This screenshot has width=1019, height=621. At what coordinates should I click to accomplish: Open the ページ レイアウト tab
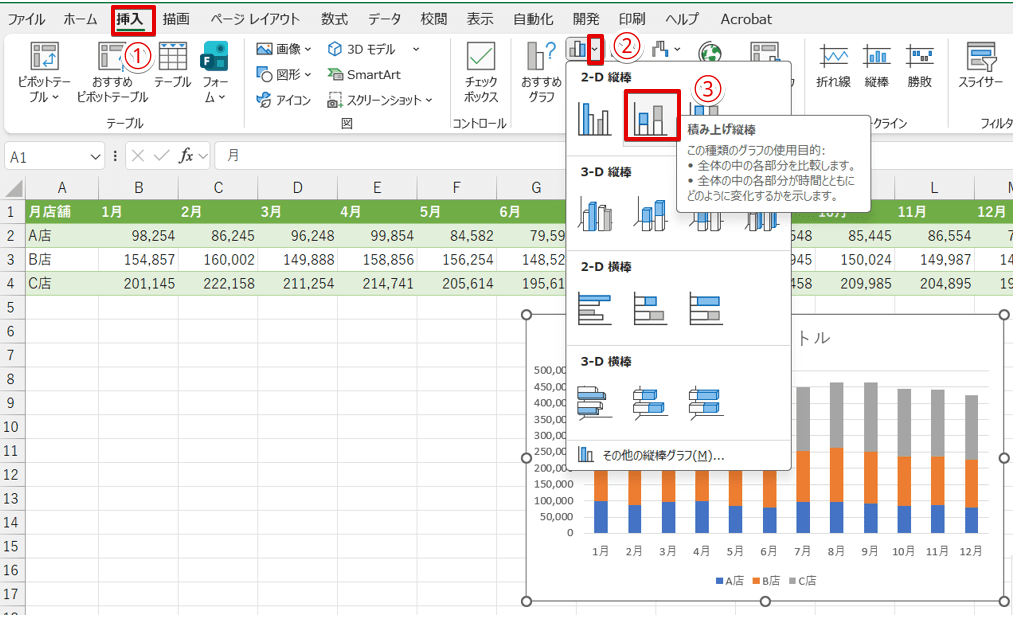tap(255, 19)
